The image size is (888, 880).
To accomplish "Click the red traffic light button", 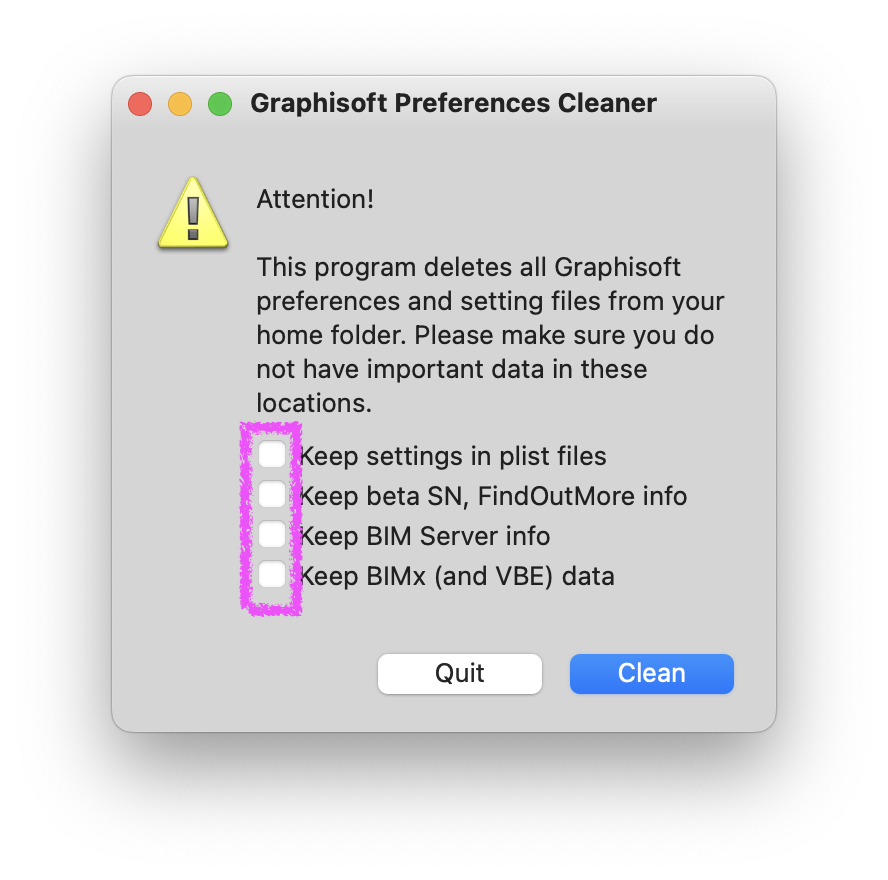I will 139,103.
